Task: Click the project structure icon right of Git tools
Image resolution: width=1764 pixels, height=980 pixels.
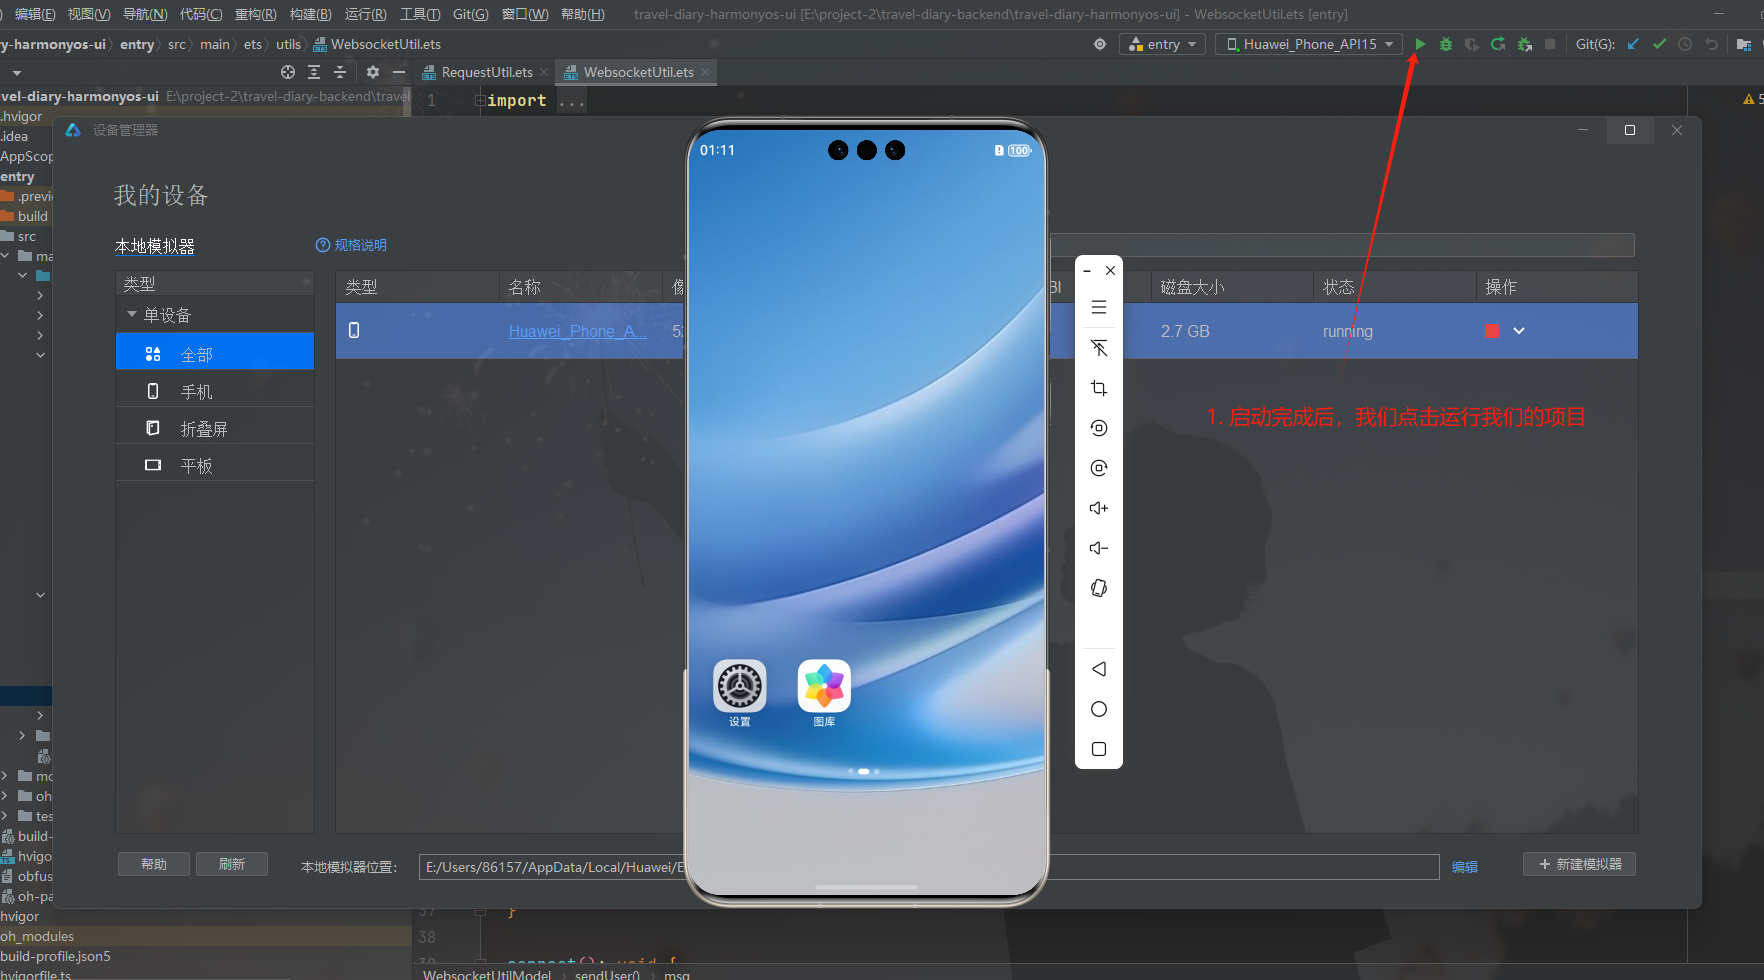Action: (1744, 44)
